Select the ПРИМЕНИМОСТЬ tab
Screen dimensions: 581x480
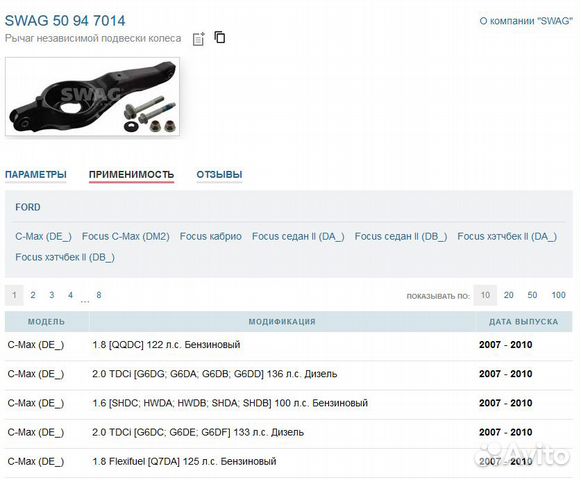(132, 175)
